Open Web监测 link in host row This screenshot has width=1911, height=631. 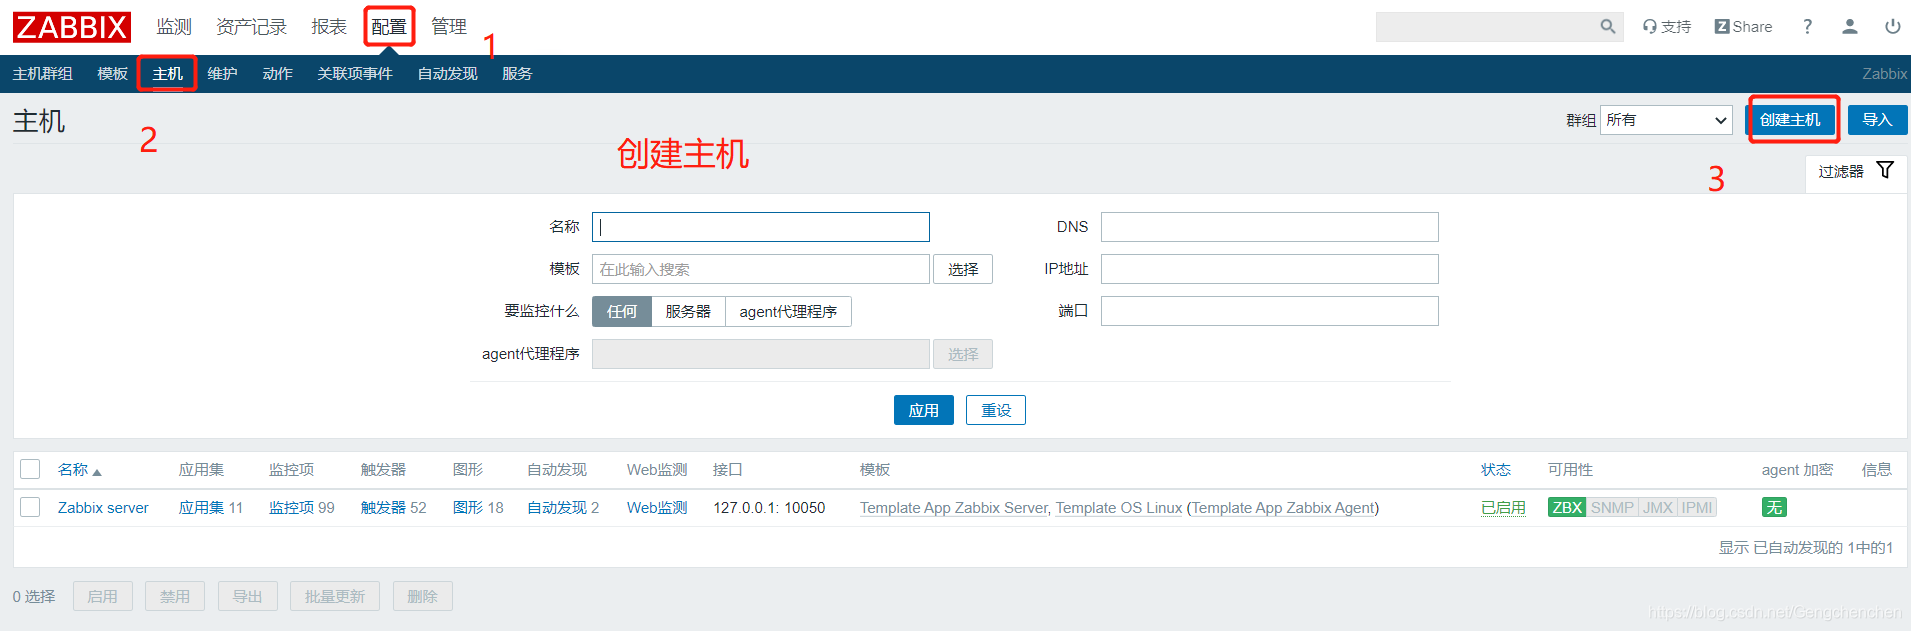point(657,508)
